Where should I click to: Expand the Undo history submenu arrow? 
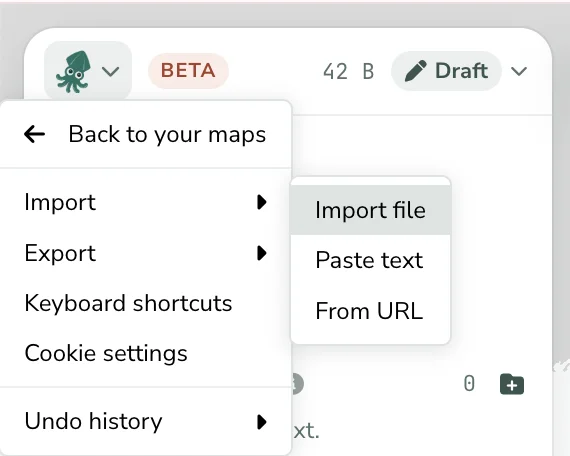tap(262, 422)
